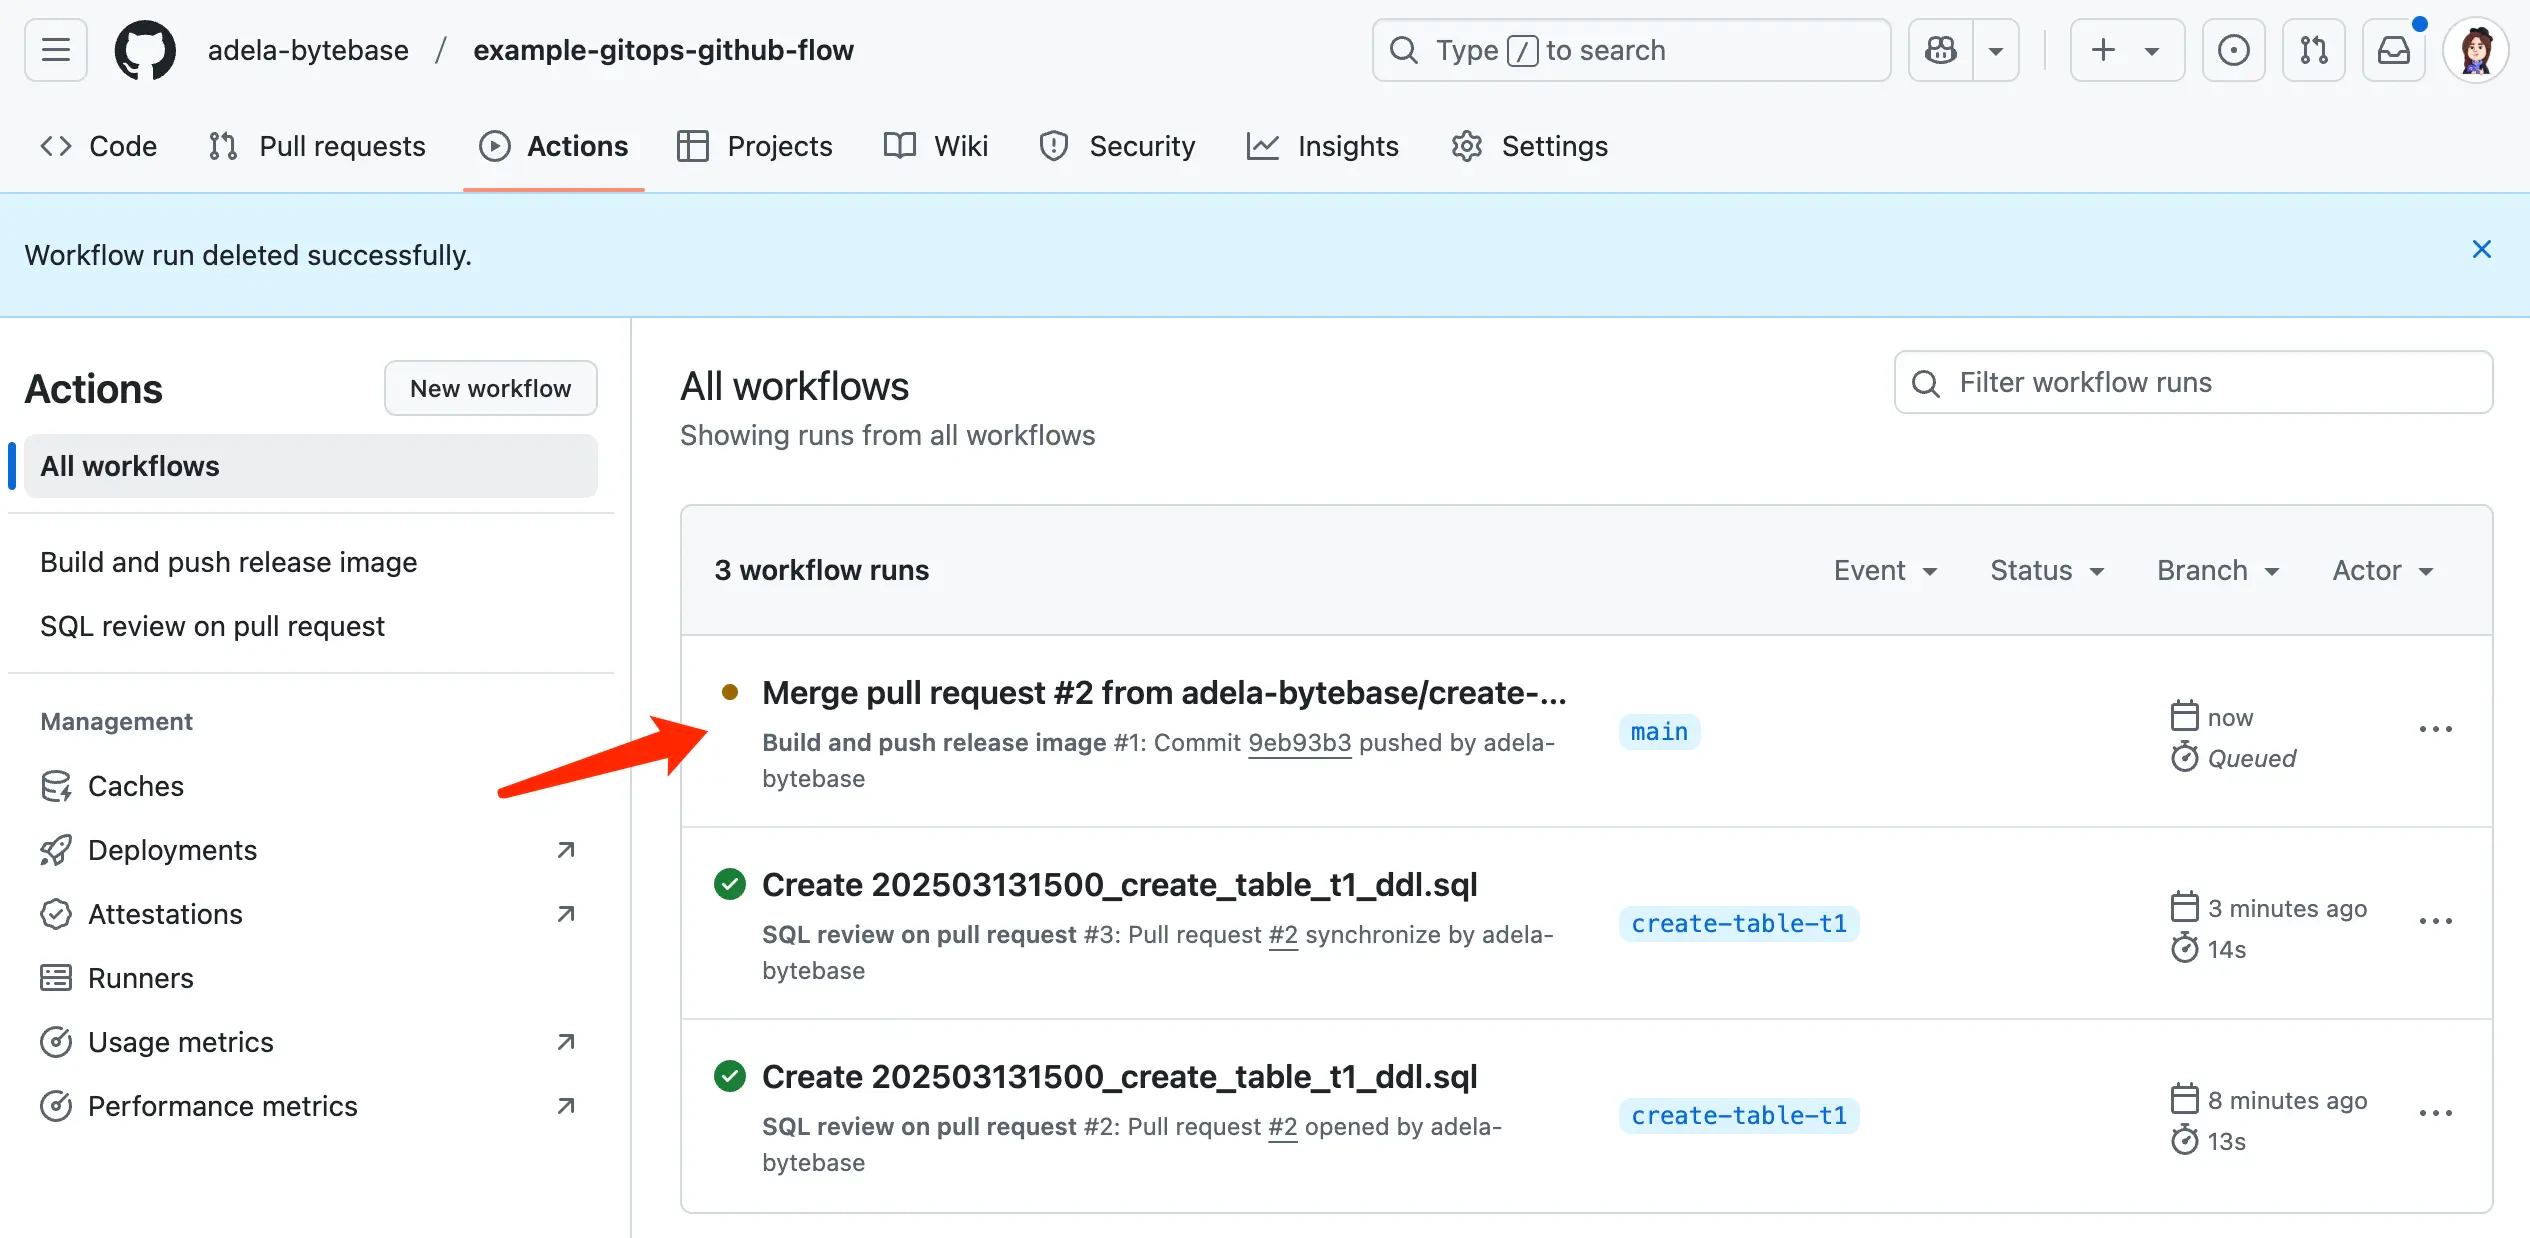Click the Filter workflow runs field
Image resolution: width=2530 pixels, height=1238 pixels.
[2192, 382]
